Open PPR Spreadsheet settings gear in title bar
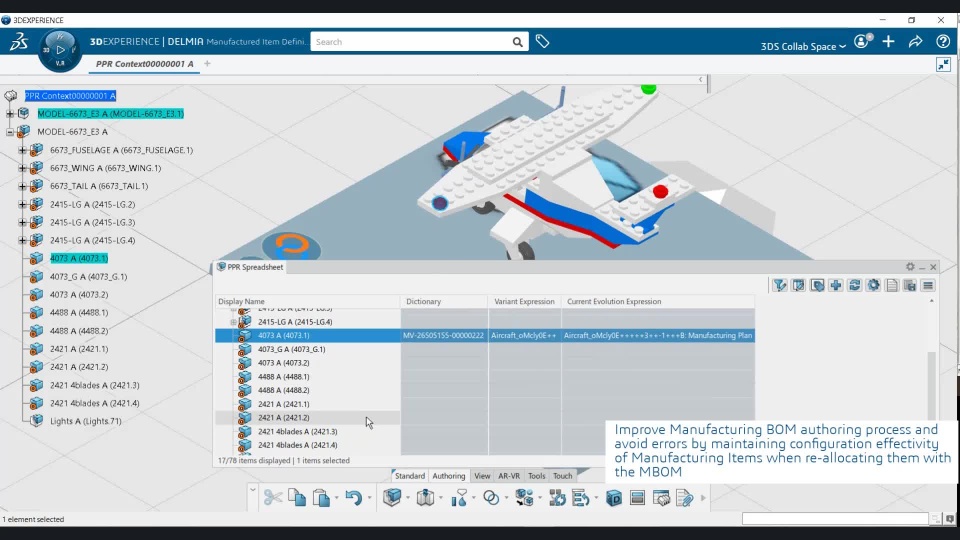 (x=910, y=267)
